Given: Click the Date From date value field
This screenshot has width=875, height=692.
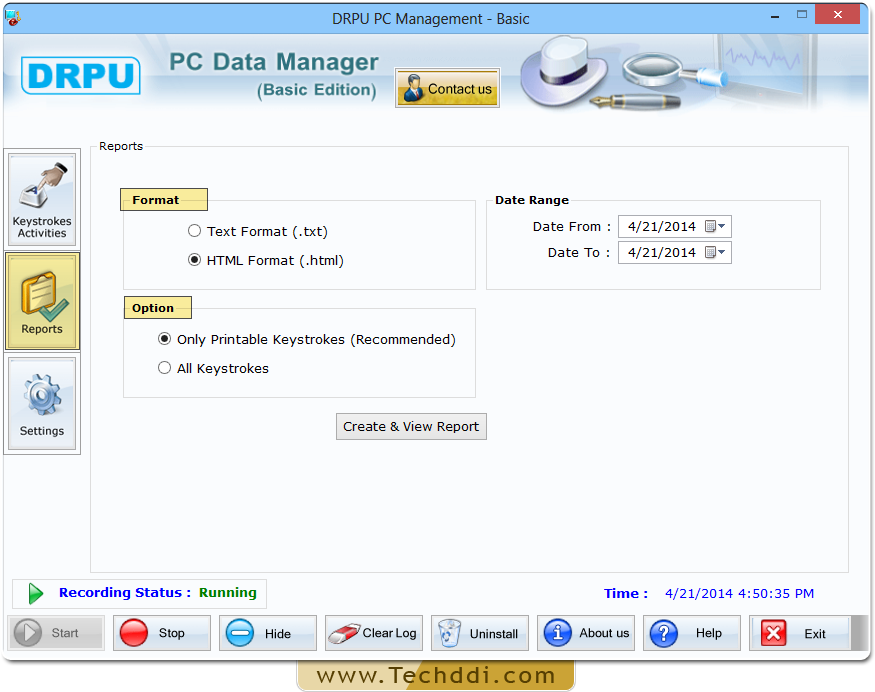Looking at the screenshot, I should pos(662,227).
